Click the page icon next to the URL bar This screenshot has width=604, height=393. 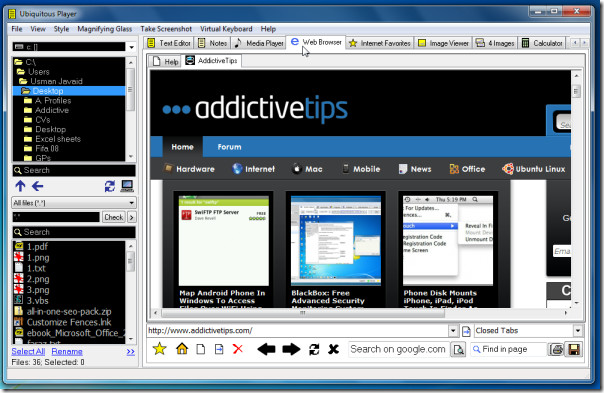[x=466, y=331]
